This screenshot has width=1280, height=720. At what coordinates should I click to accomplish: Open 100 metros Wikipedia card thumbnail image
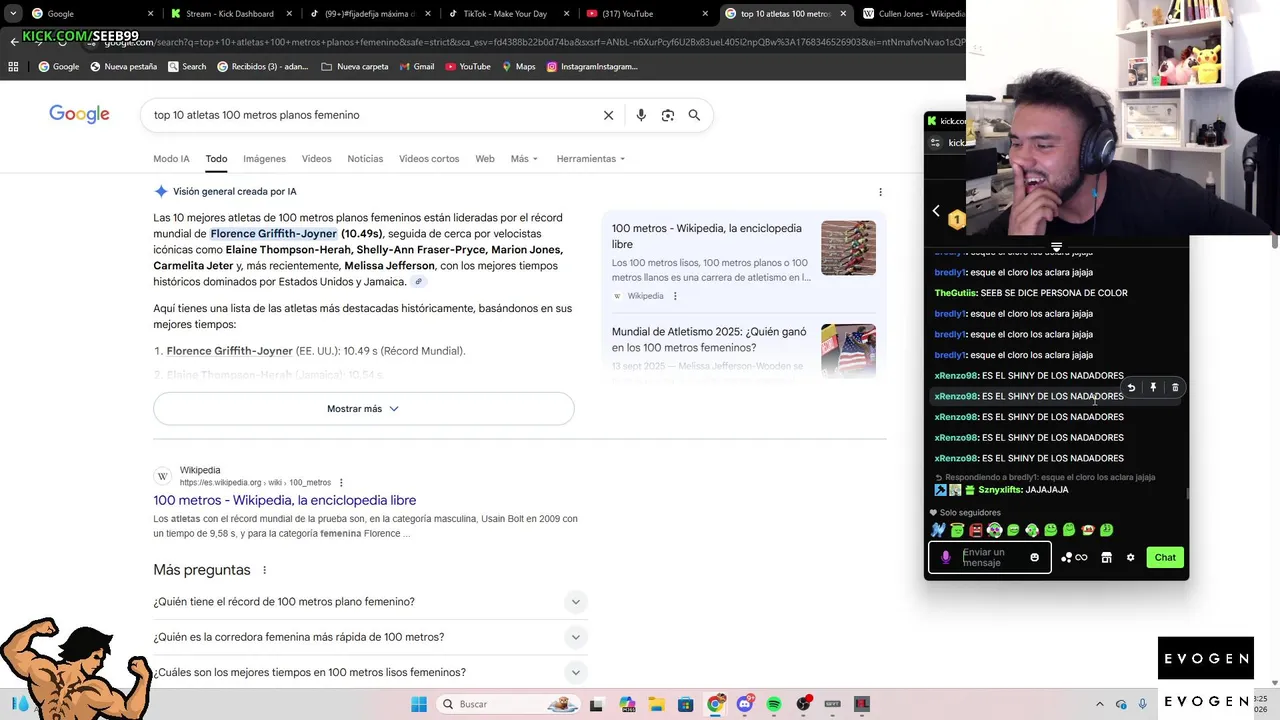tap(848, 248)
